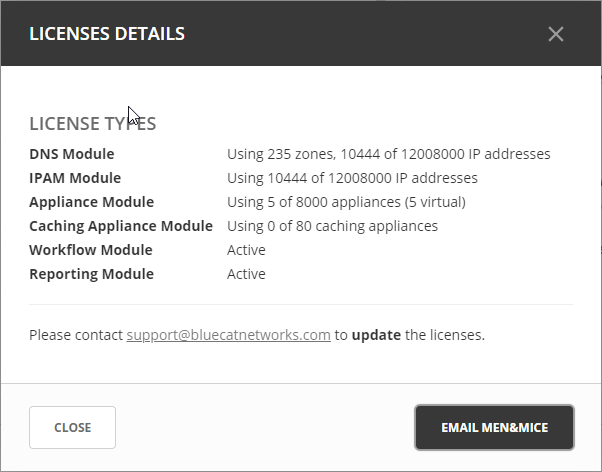Click the 'Please contact' text
The height and width of the screenshot is (472, 602).
[x=76, y=335]
